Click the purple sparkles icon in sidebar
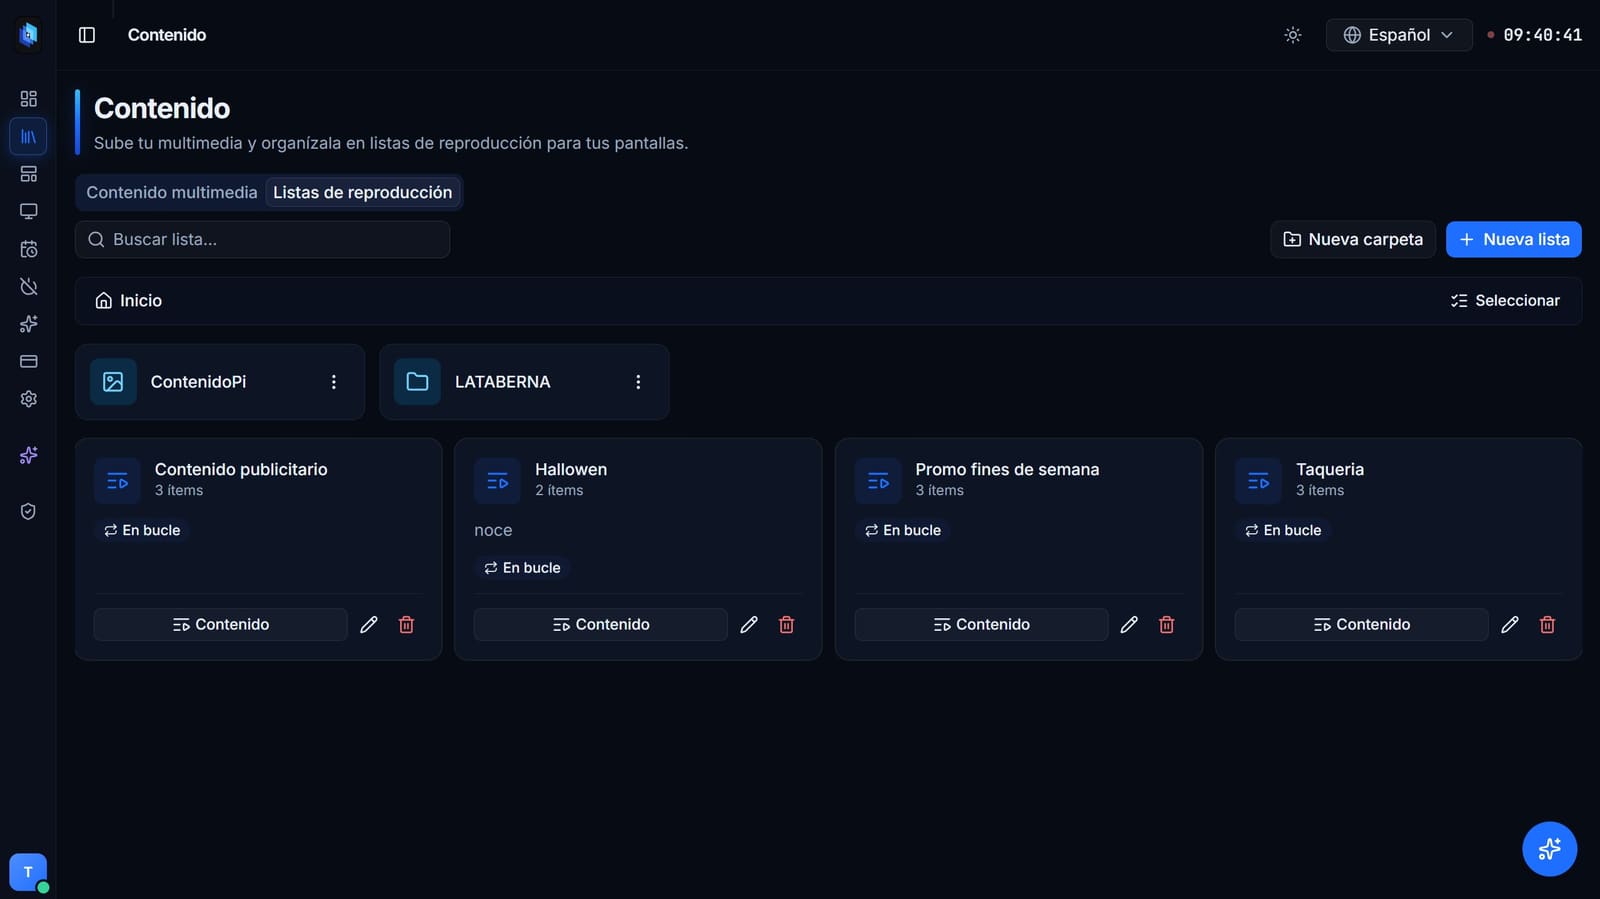 [28, 455]
